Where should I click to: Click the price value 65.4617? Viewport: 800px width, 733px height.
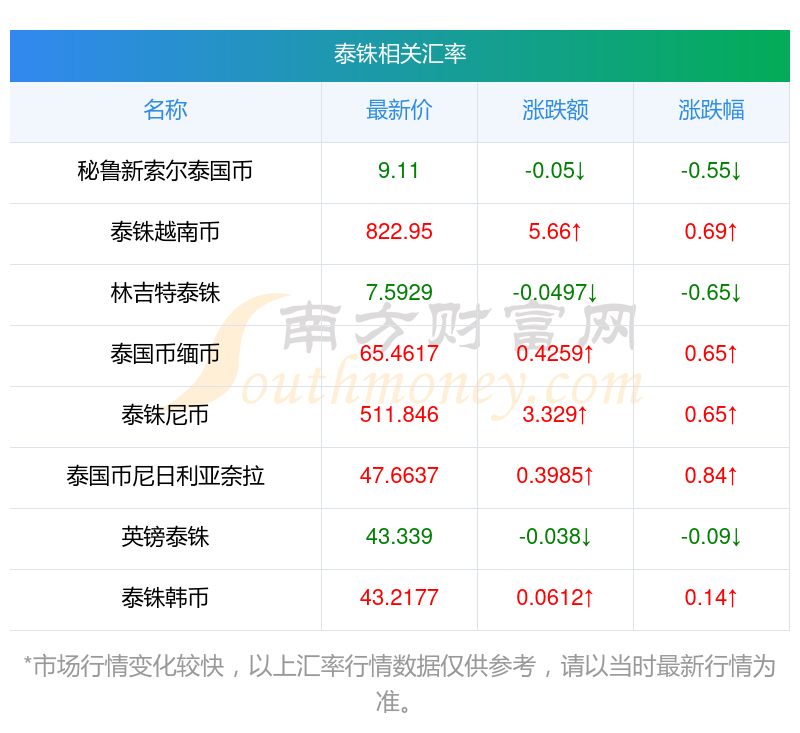tap(399, 353)
